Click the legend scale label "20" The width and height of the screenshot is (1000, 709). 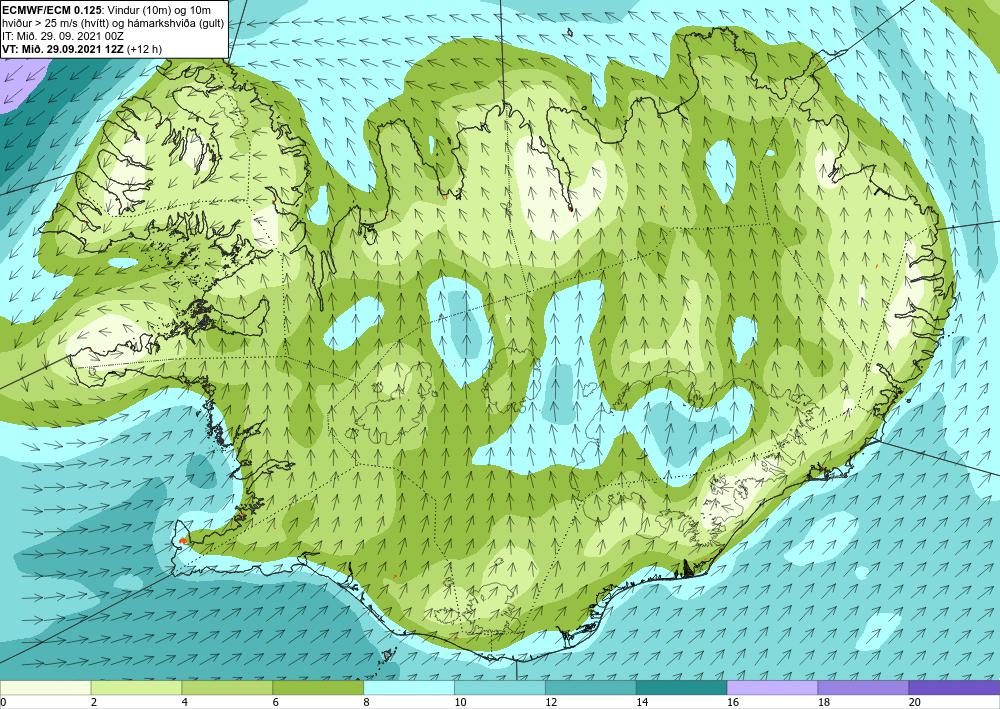(x=915, y=703)
